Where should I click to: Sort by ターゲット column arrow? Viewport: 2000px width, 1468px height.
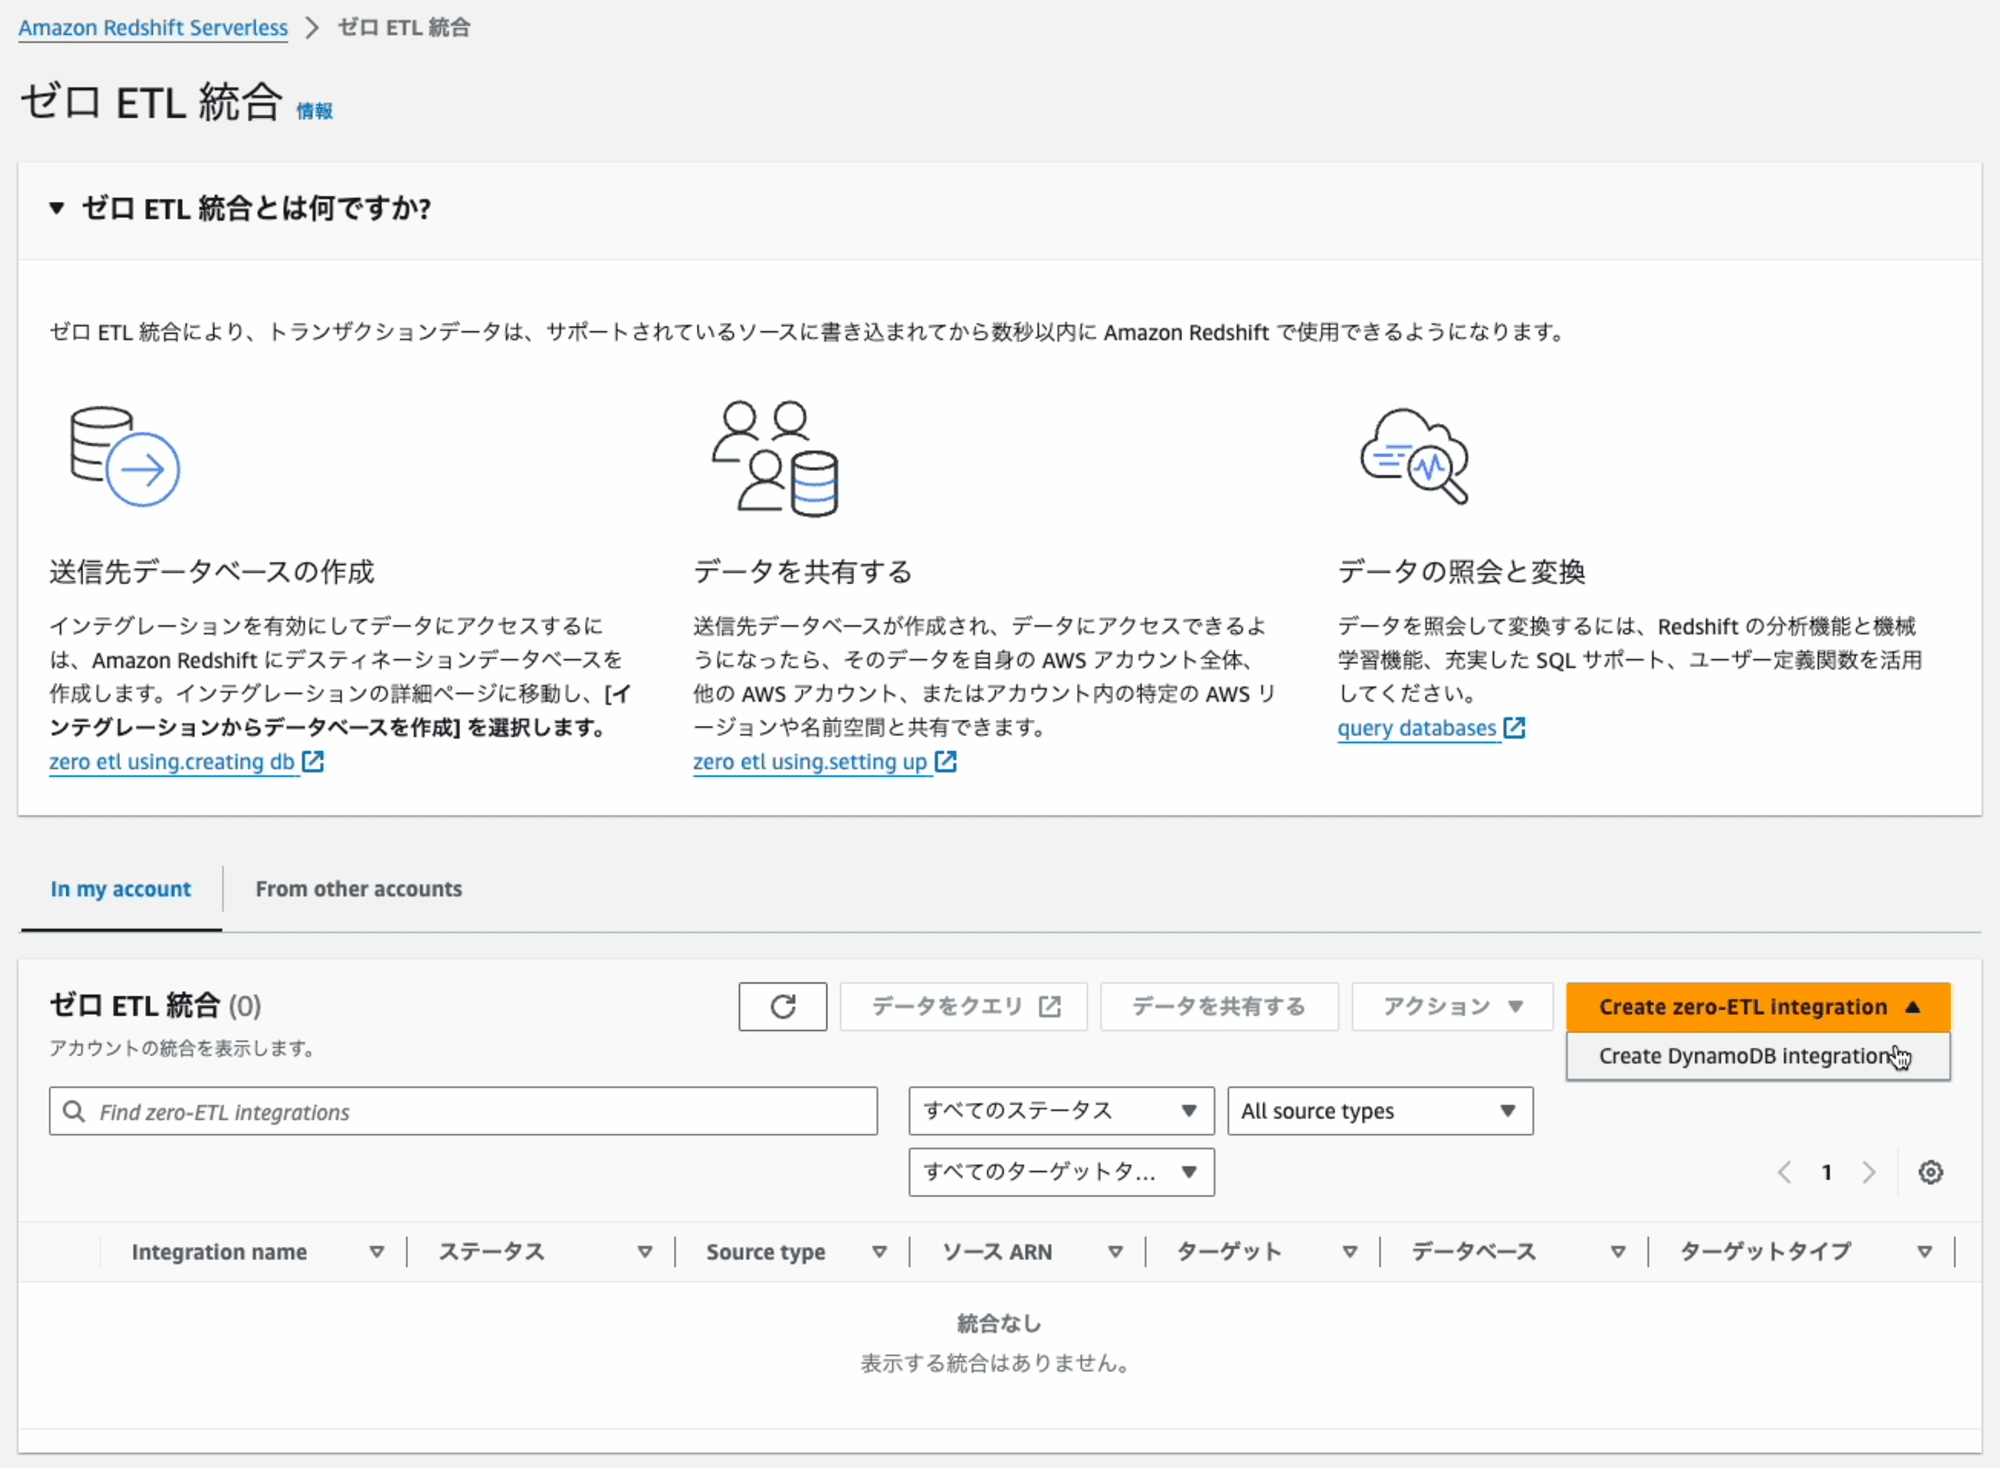coord(1349,1251)
